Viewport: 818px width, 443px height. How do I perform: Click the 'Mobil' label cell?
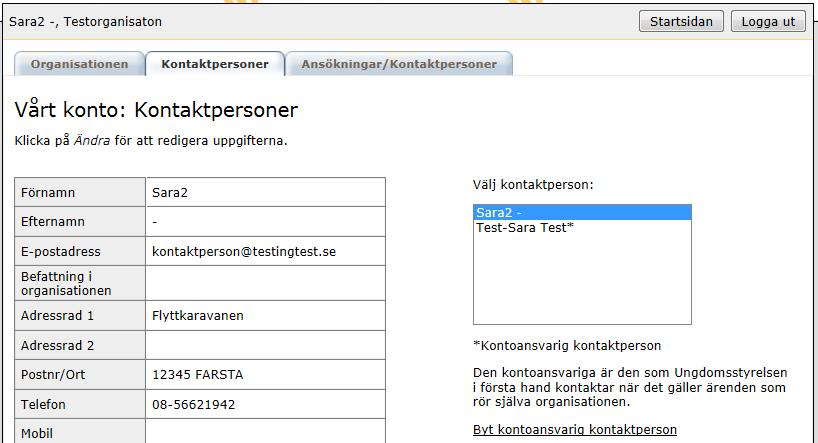coord(80,432)
